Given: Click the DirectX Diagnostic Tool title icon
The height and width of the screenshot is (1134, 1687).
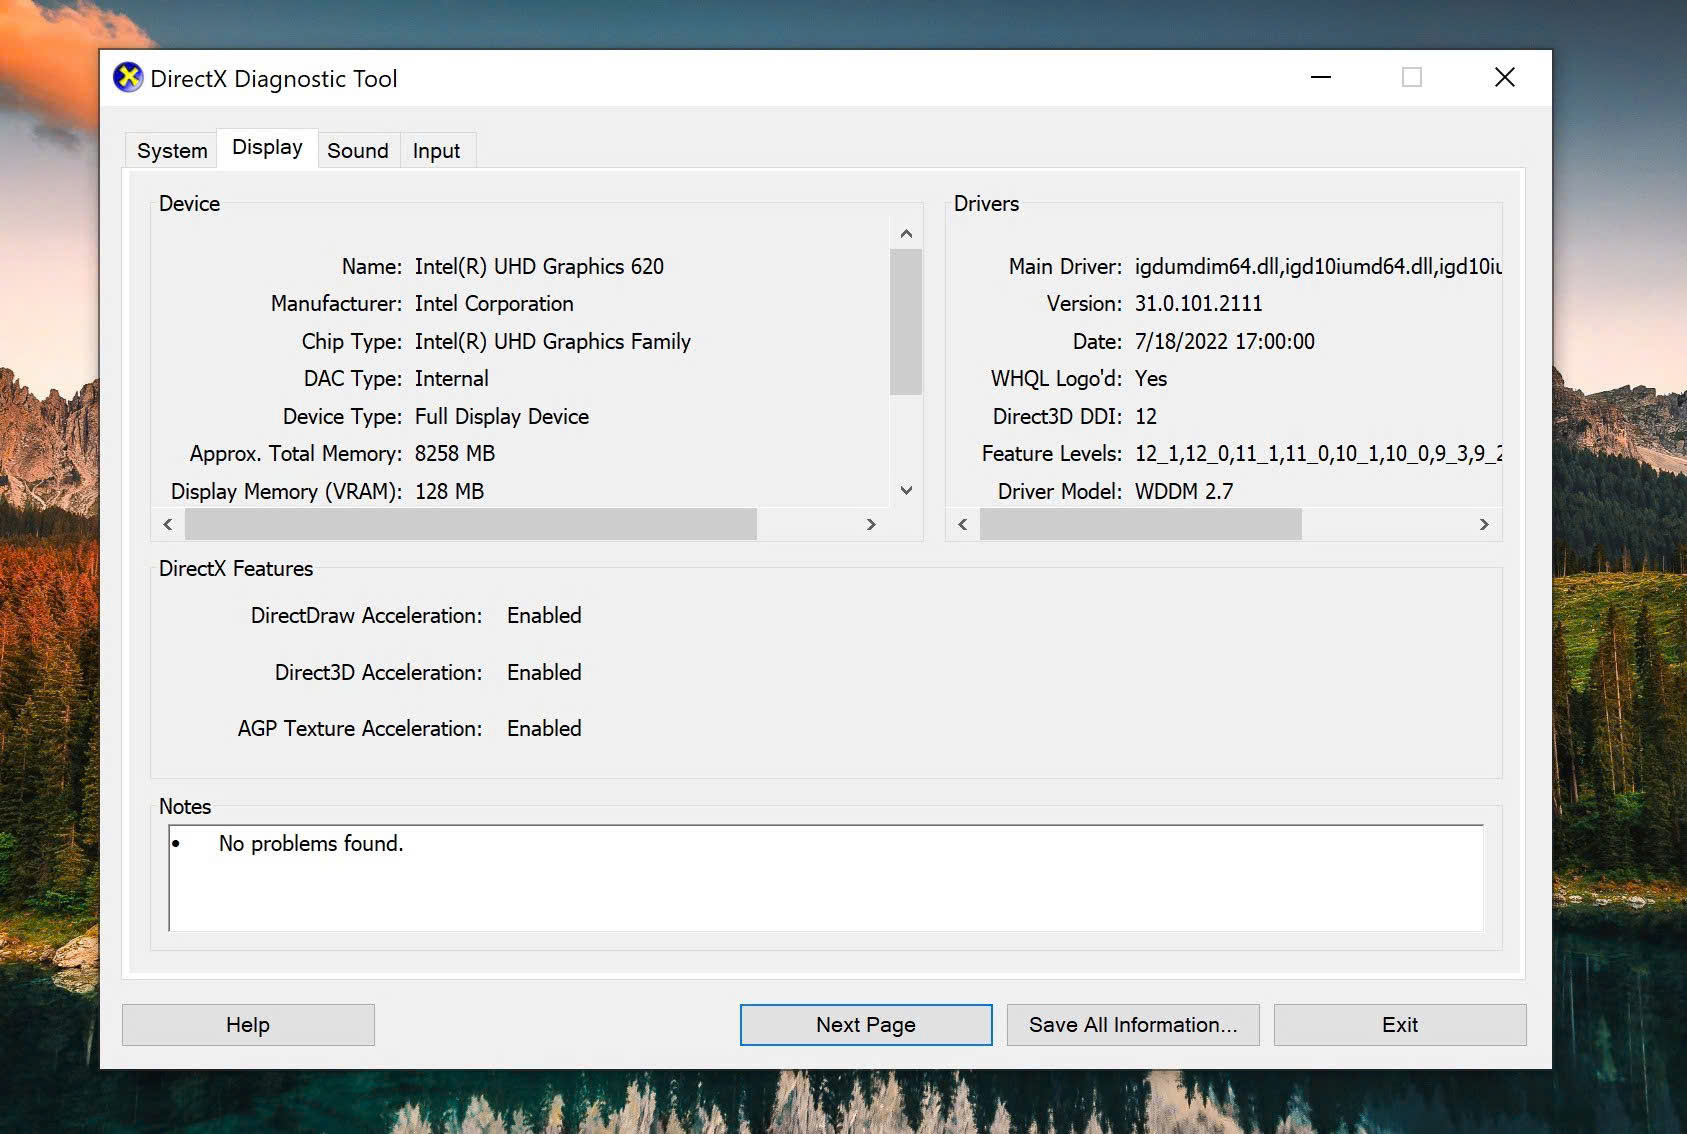Looking at the screenshot, I should point(128,78).
